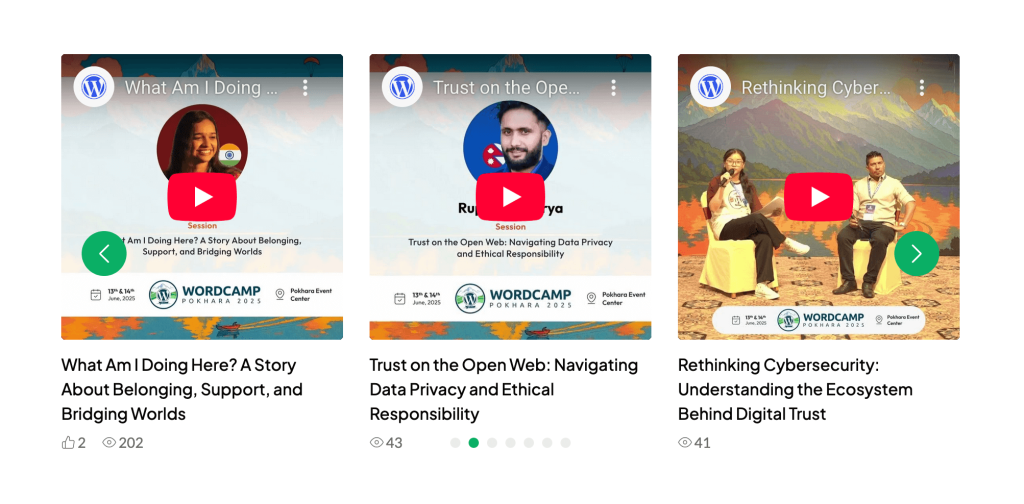Select the last carousel pagination dot

pos(566,443)
